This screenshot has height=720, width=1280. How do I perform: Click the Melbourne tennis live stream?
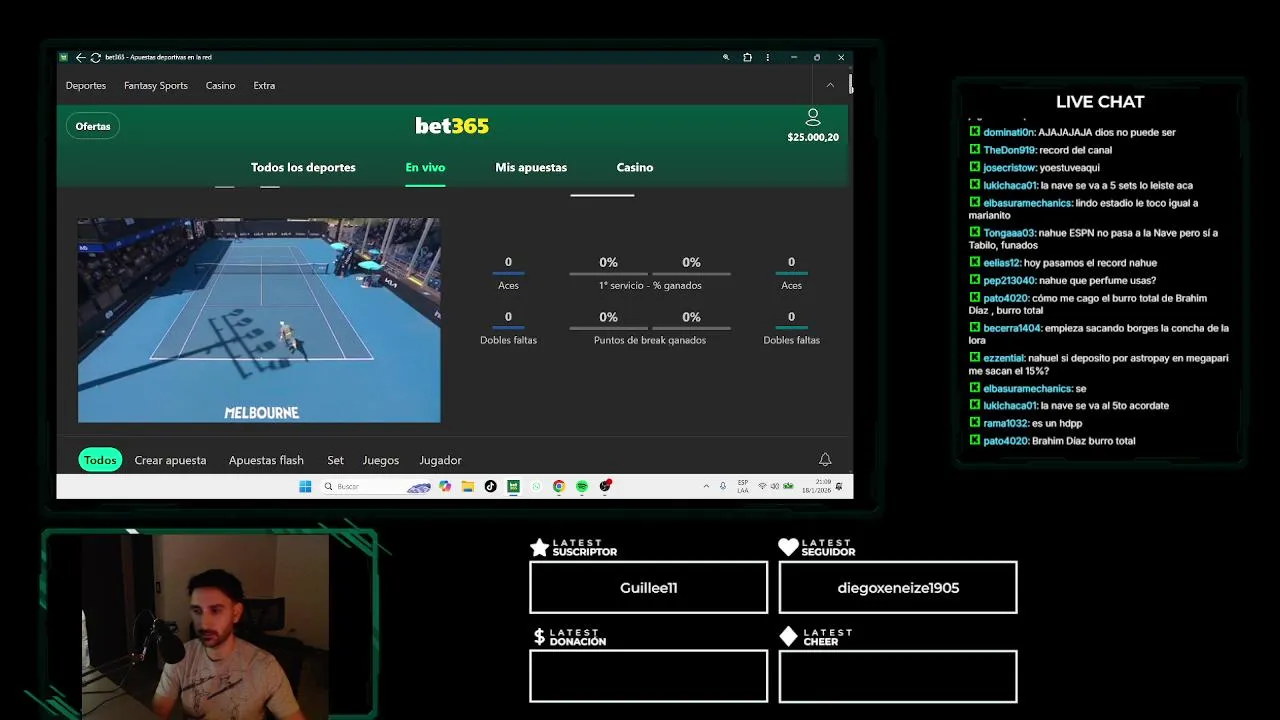pyautogui.click(x=259, y=320)
